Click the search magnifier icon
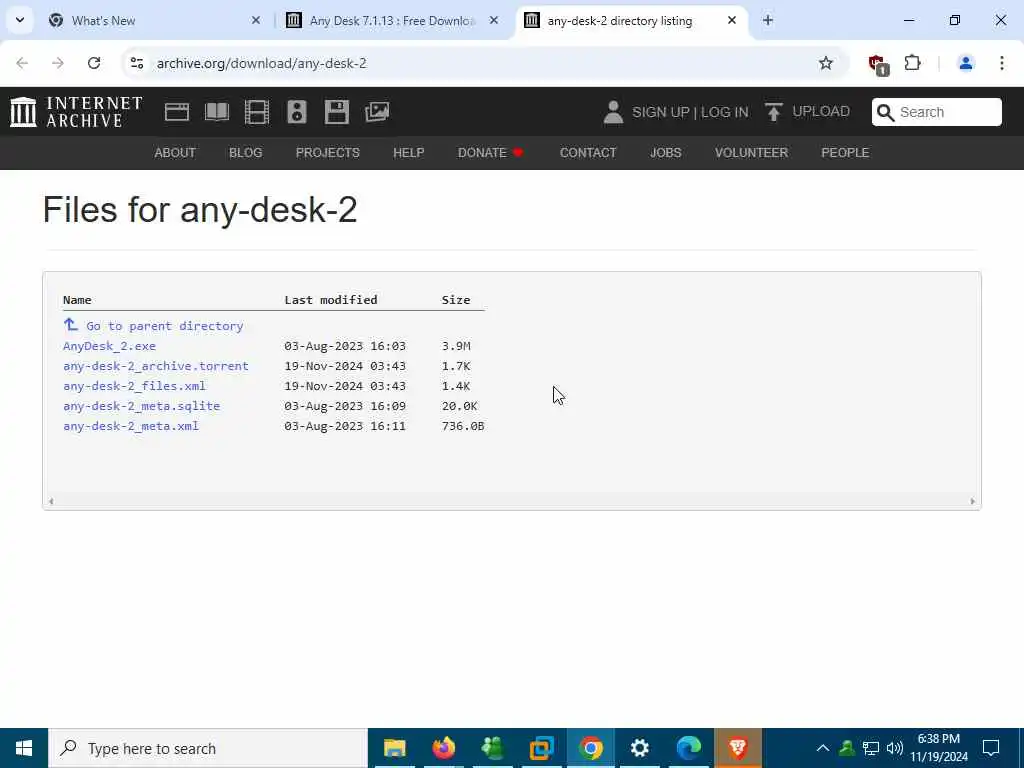Image resolution: width=1024 pixels, height=768 pixels. (885, 112)
